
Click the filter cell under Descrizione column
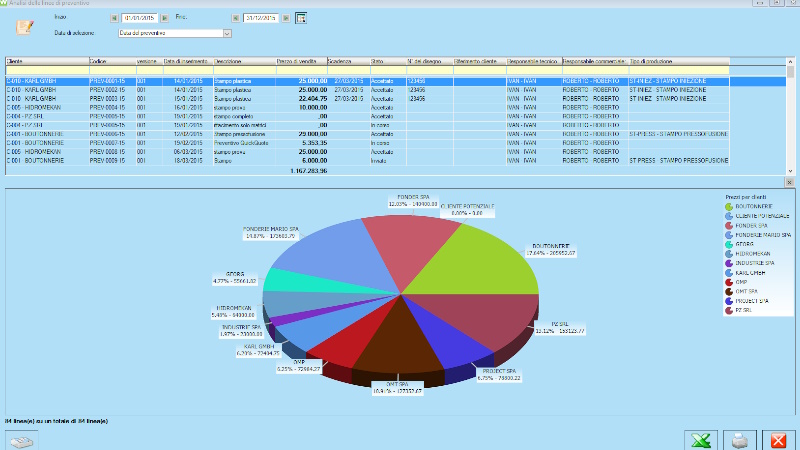pos(244,70)
